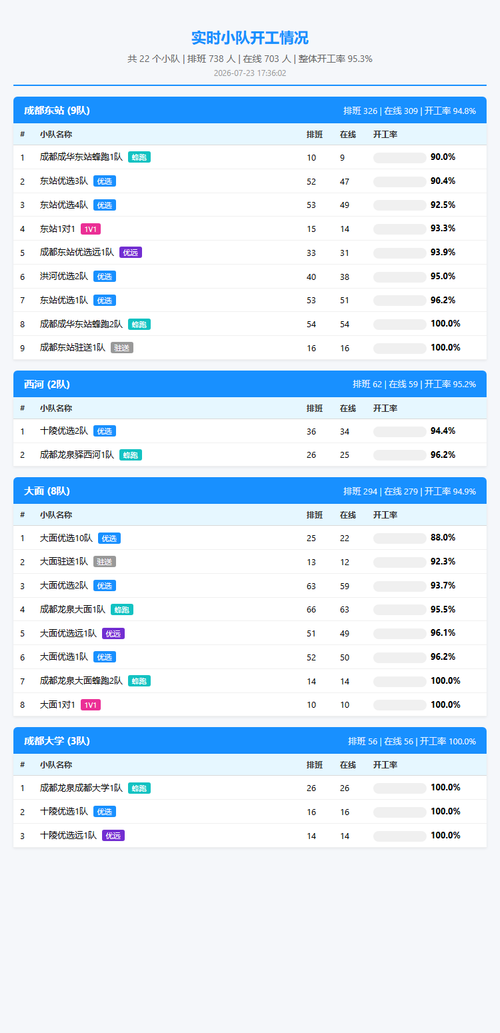Click the 实时小队开工情况 page title
500x1033 pixels.
[x=250, y=38]
